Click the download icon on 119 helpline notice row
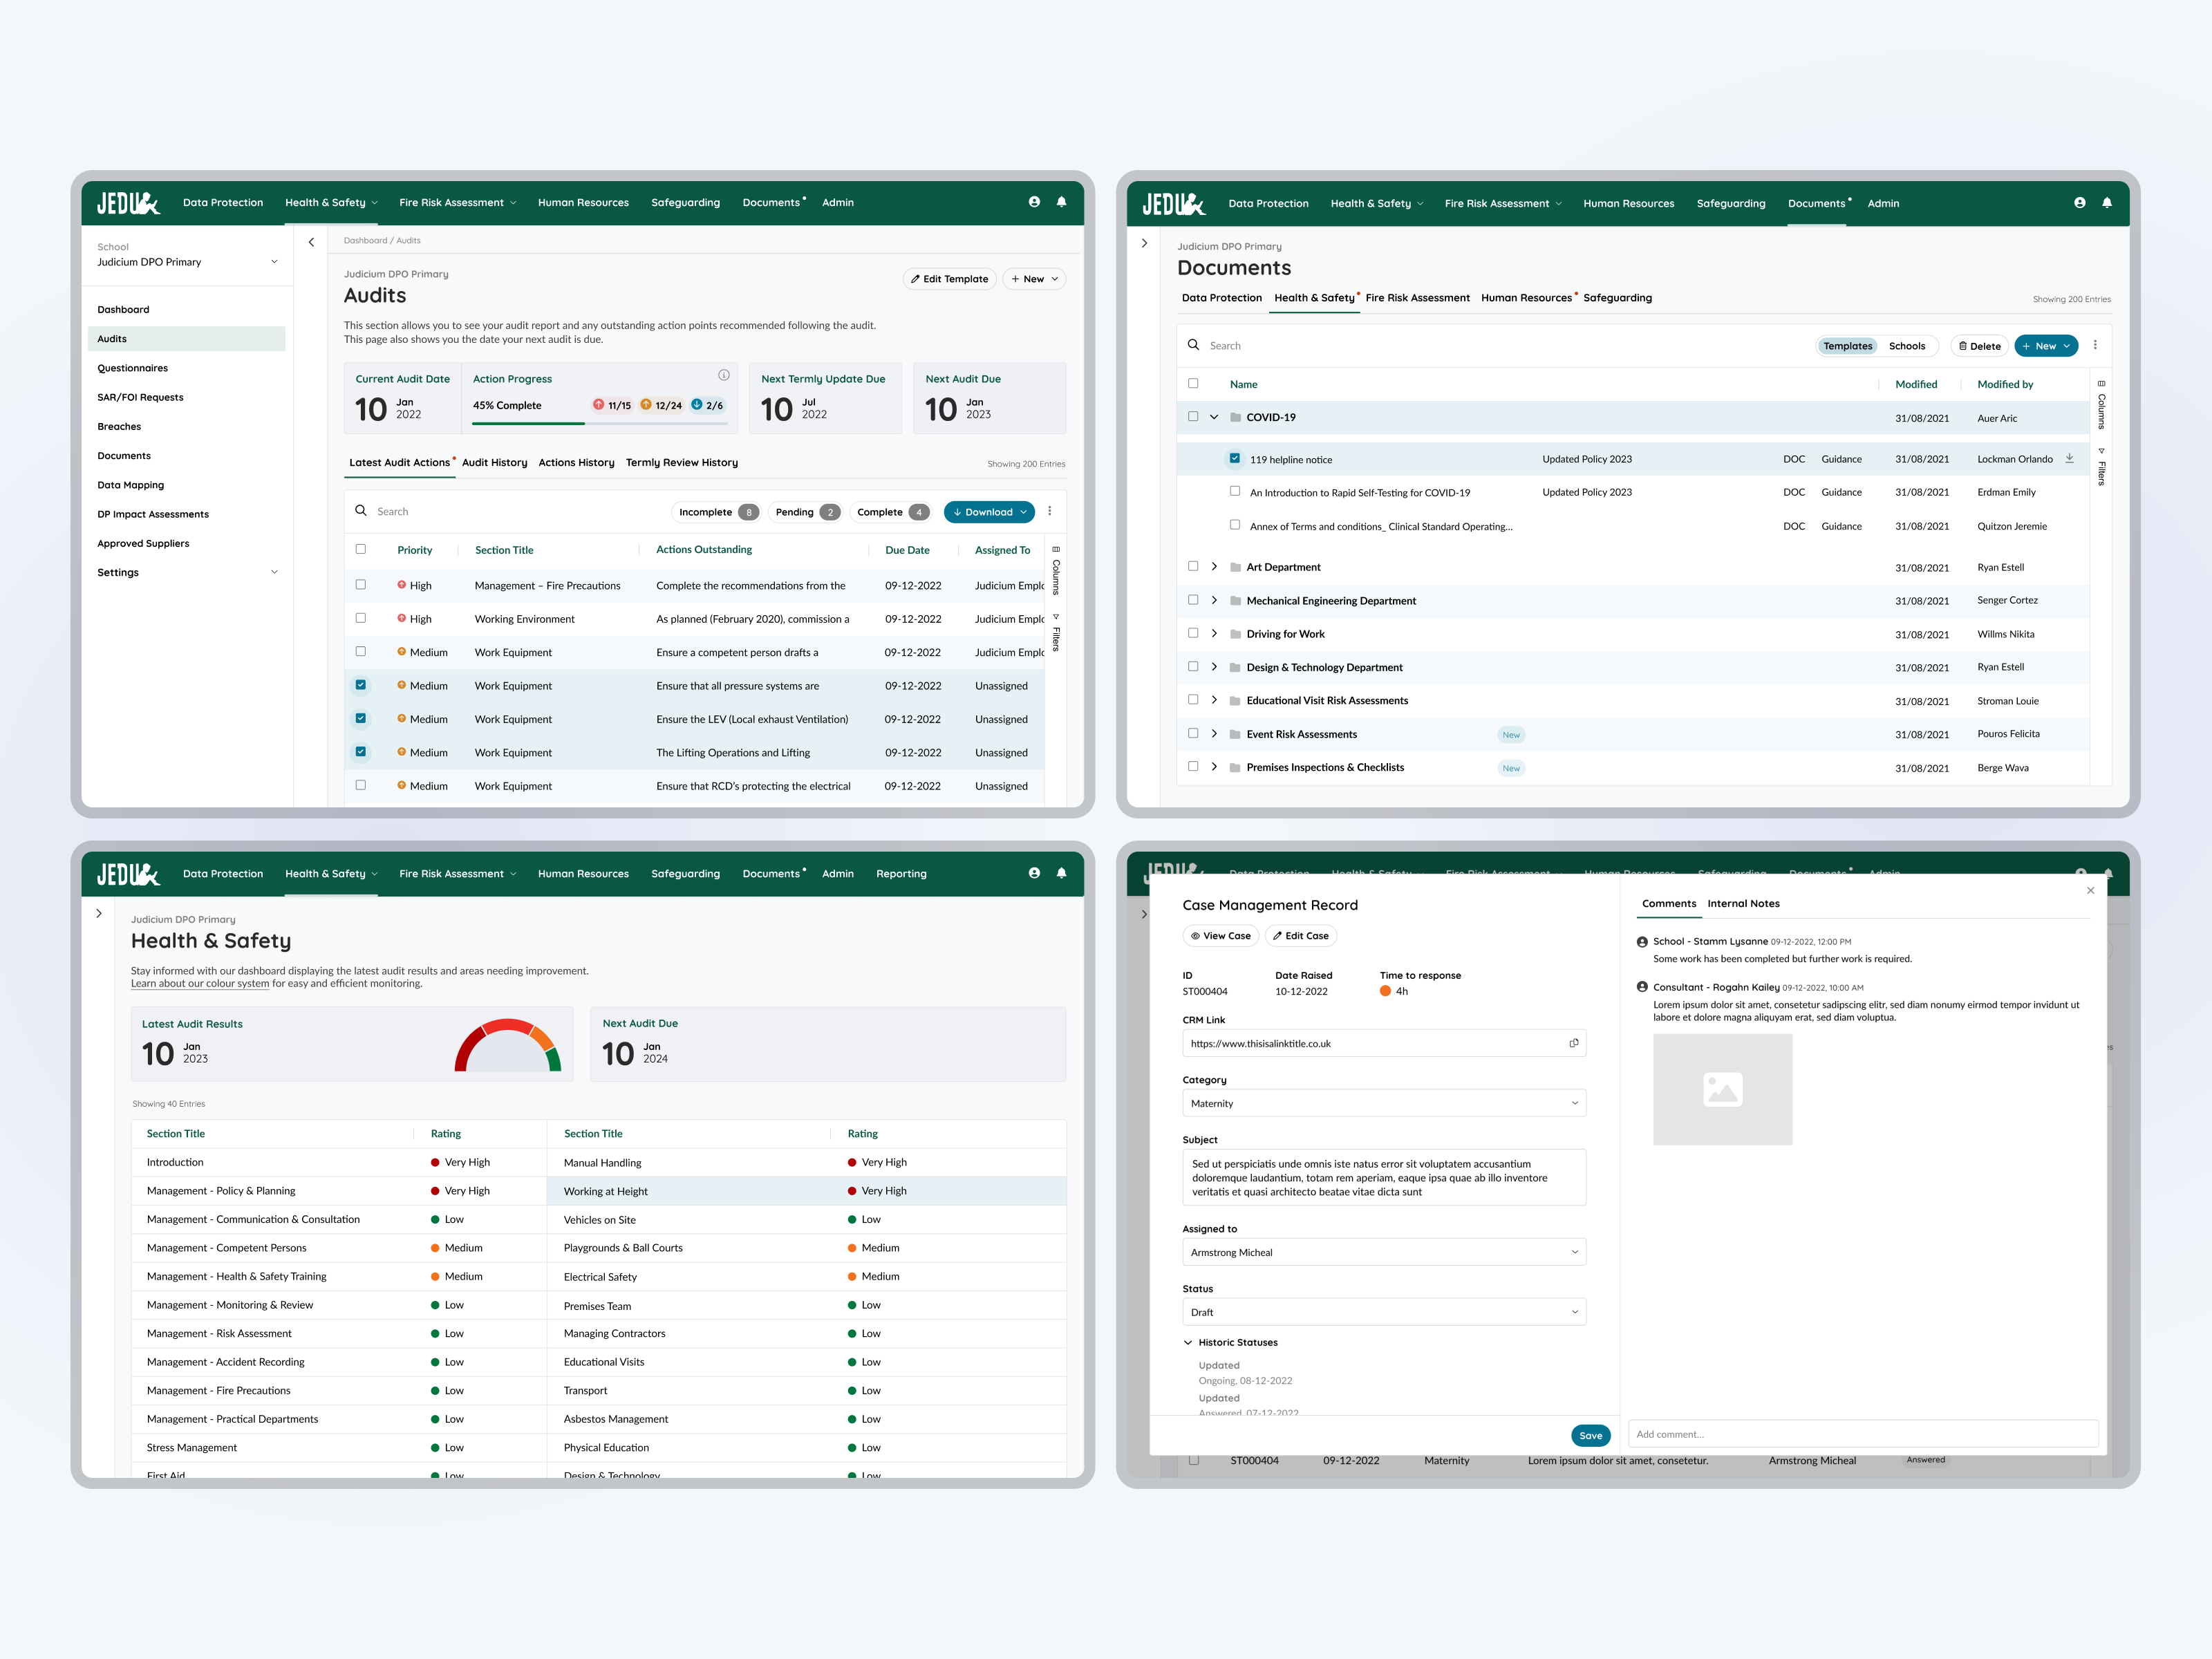 [x=2069, y=459]
